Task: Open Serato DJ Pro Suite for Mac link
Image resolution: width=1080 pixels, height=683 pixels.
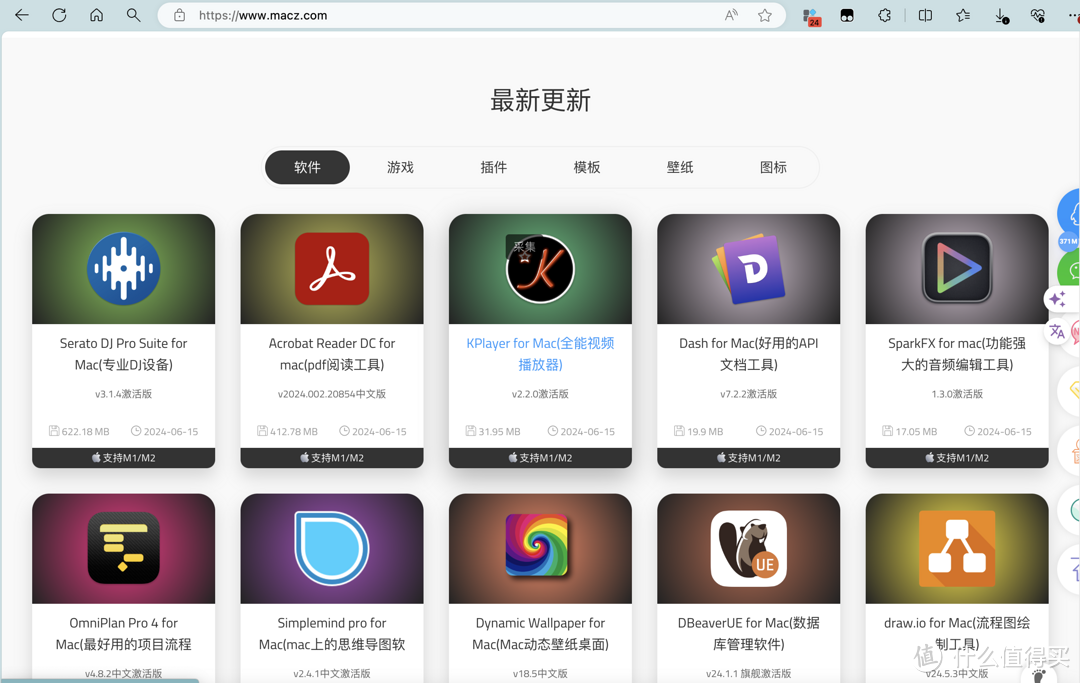Action: (124, 354)
